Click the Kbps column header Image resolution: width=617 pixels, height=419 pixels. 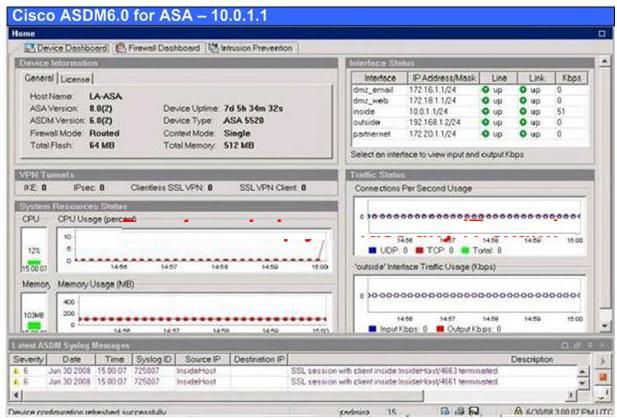[571, 78]
